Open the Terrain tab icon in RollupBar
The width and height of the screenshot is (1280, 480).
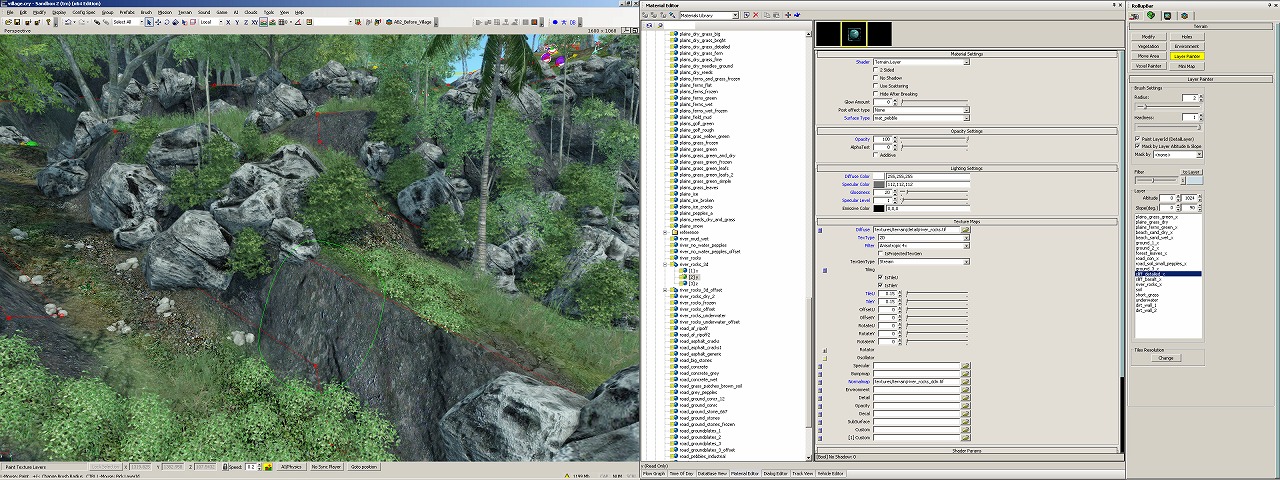pyautogui.click(x=1151, y=15)
